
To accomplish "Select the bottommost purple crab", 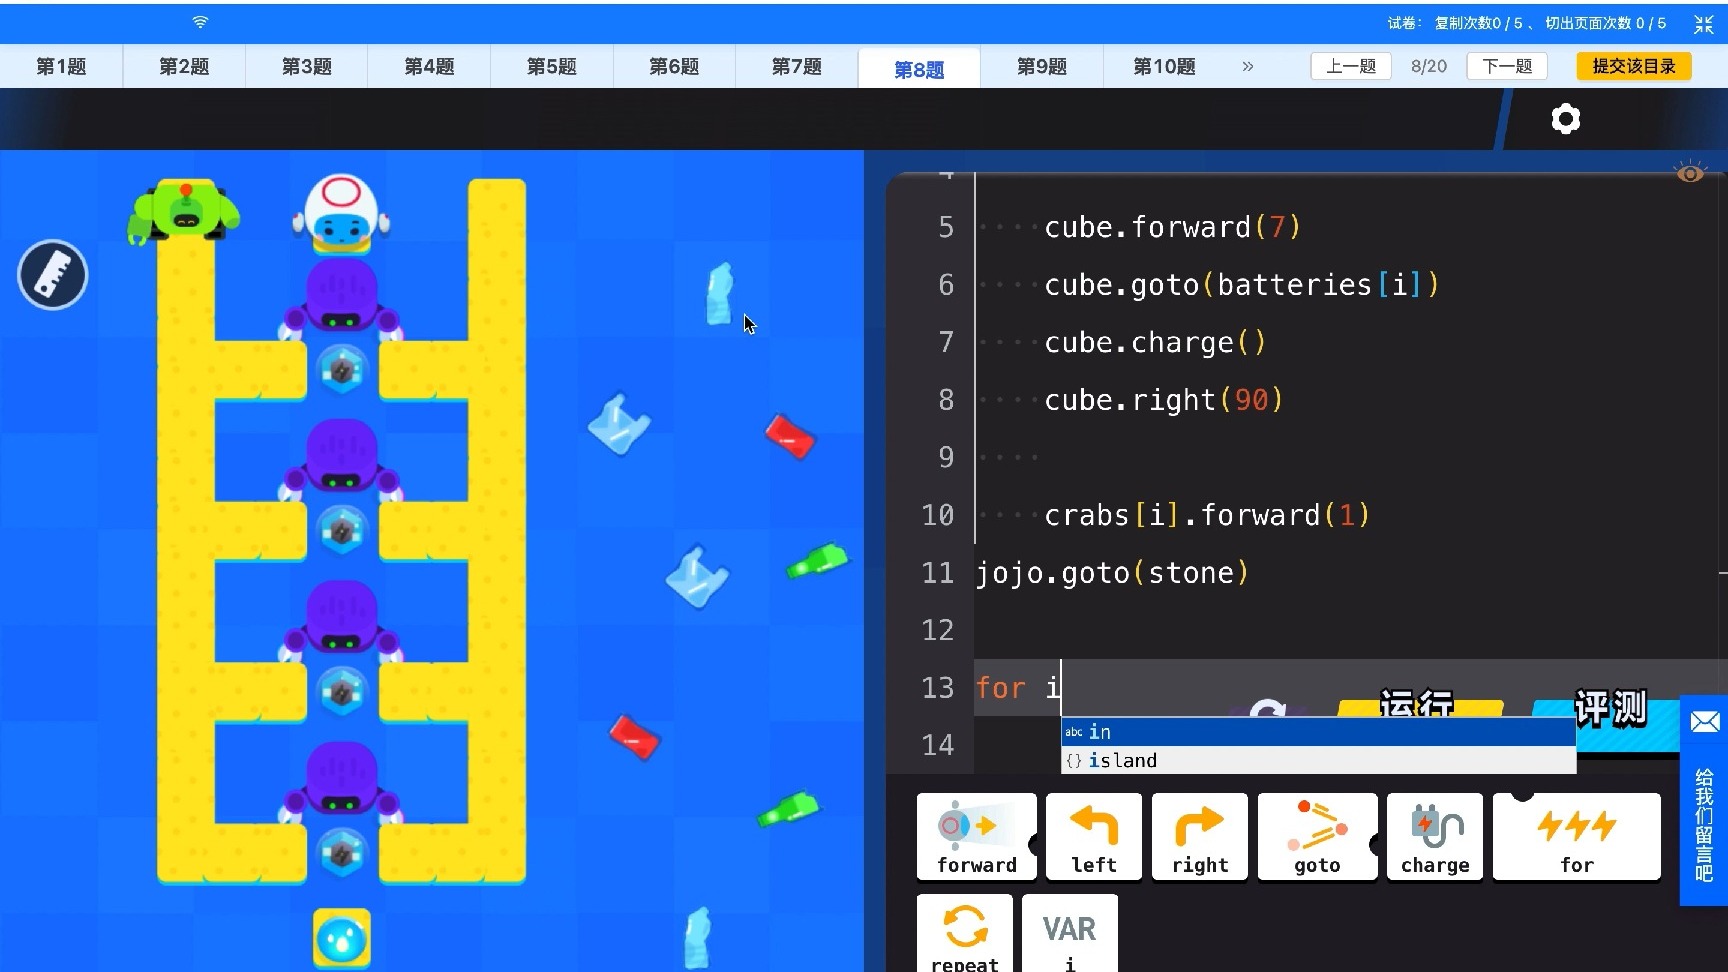I will (342, 781).
